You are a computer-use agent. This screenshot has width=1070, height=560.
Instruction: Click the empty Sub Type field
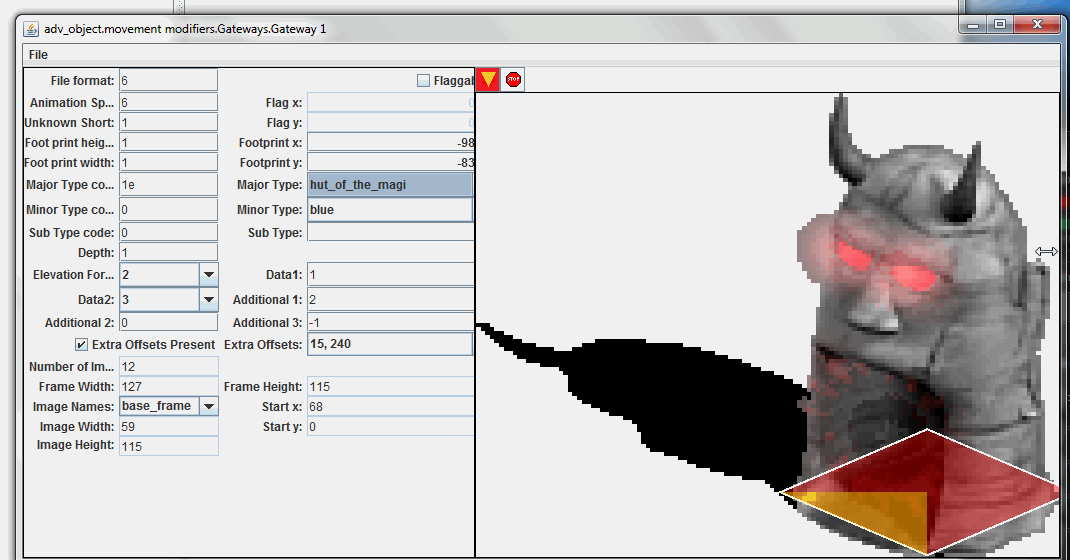click(x=390, y=233)
